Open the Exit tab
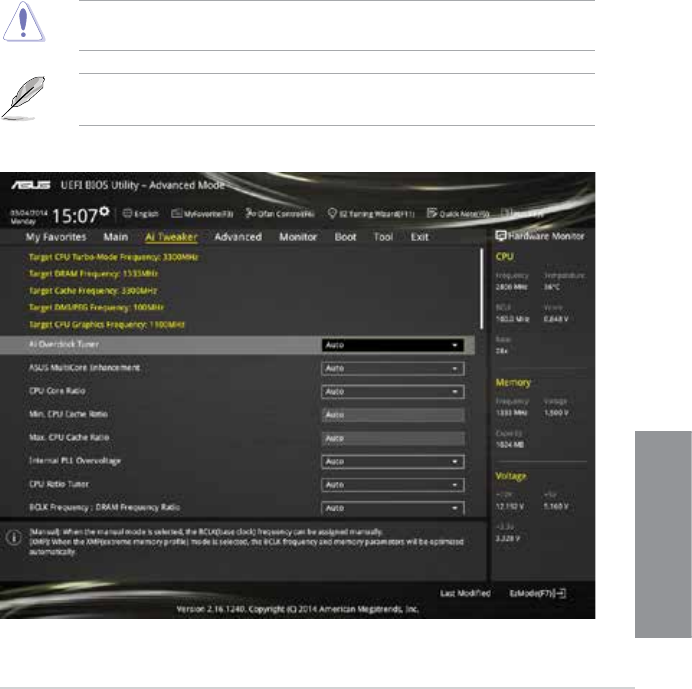The height and width of the screenshot is (689, 692). click(x=419, y=237)
